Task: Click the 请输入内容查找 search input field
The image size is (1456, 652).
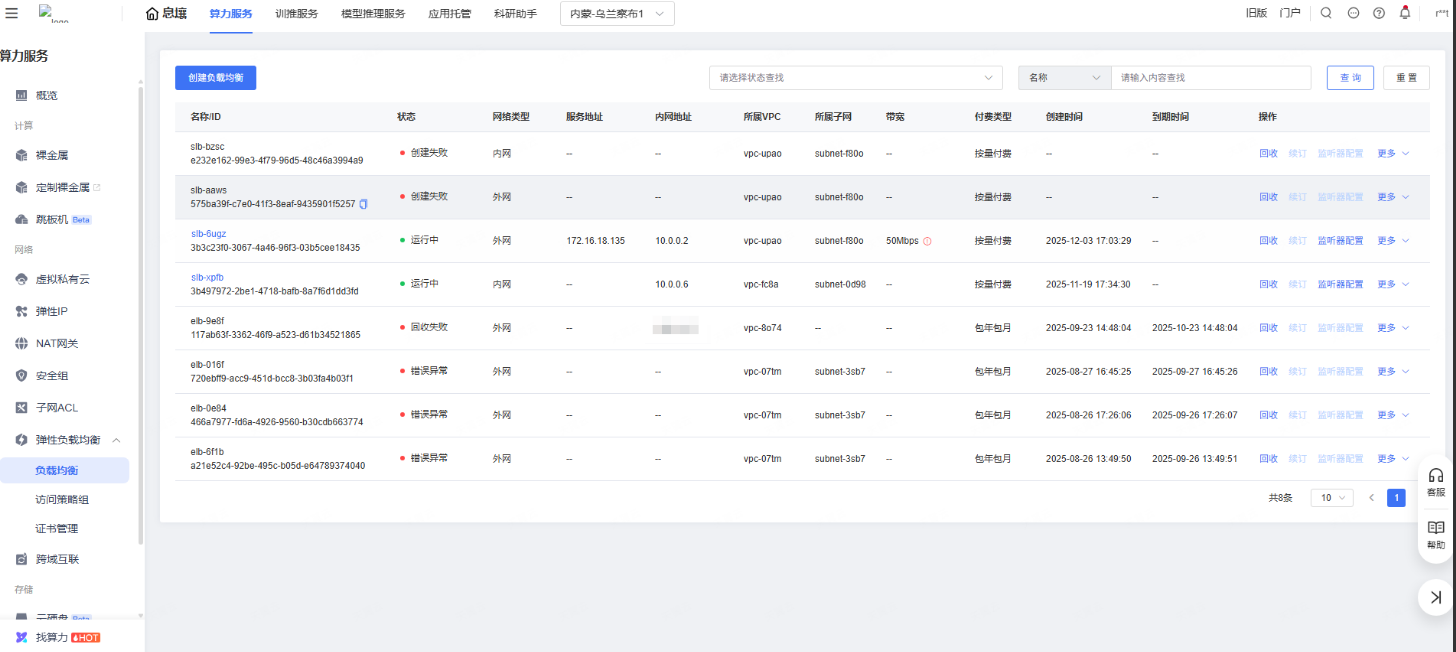Action: [1210, 77]
